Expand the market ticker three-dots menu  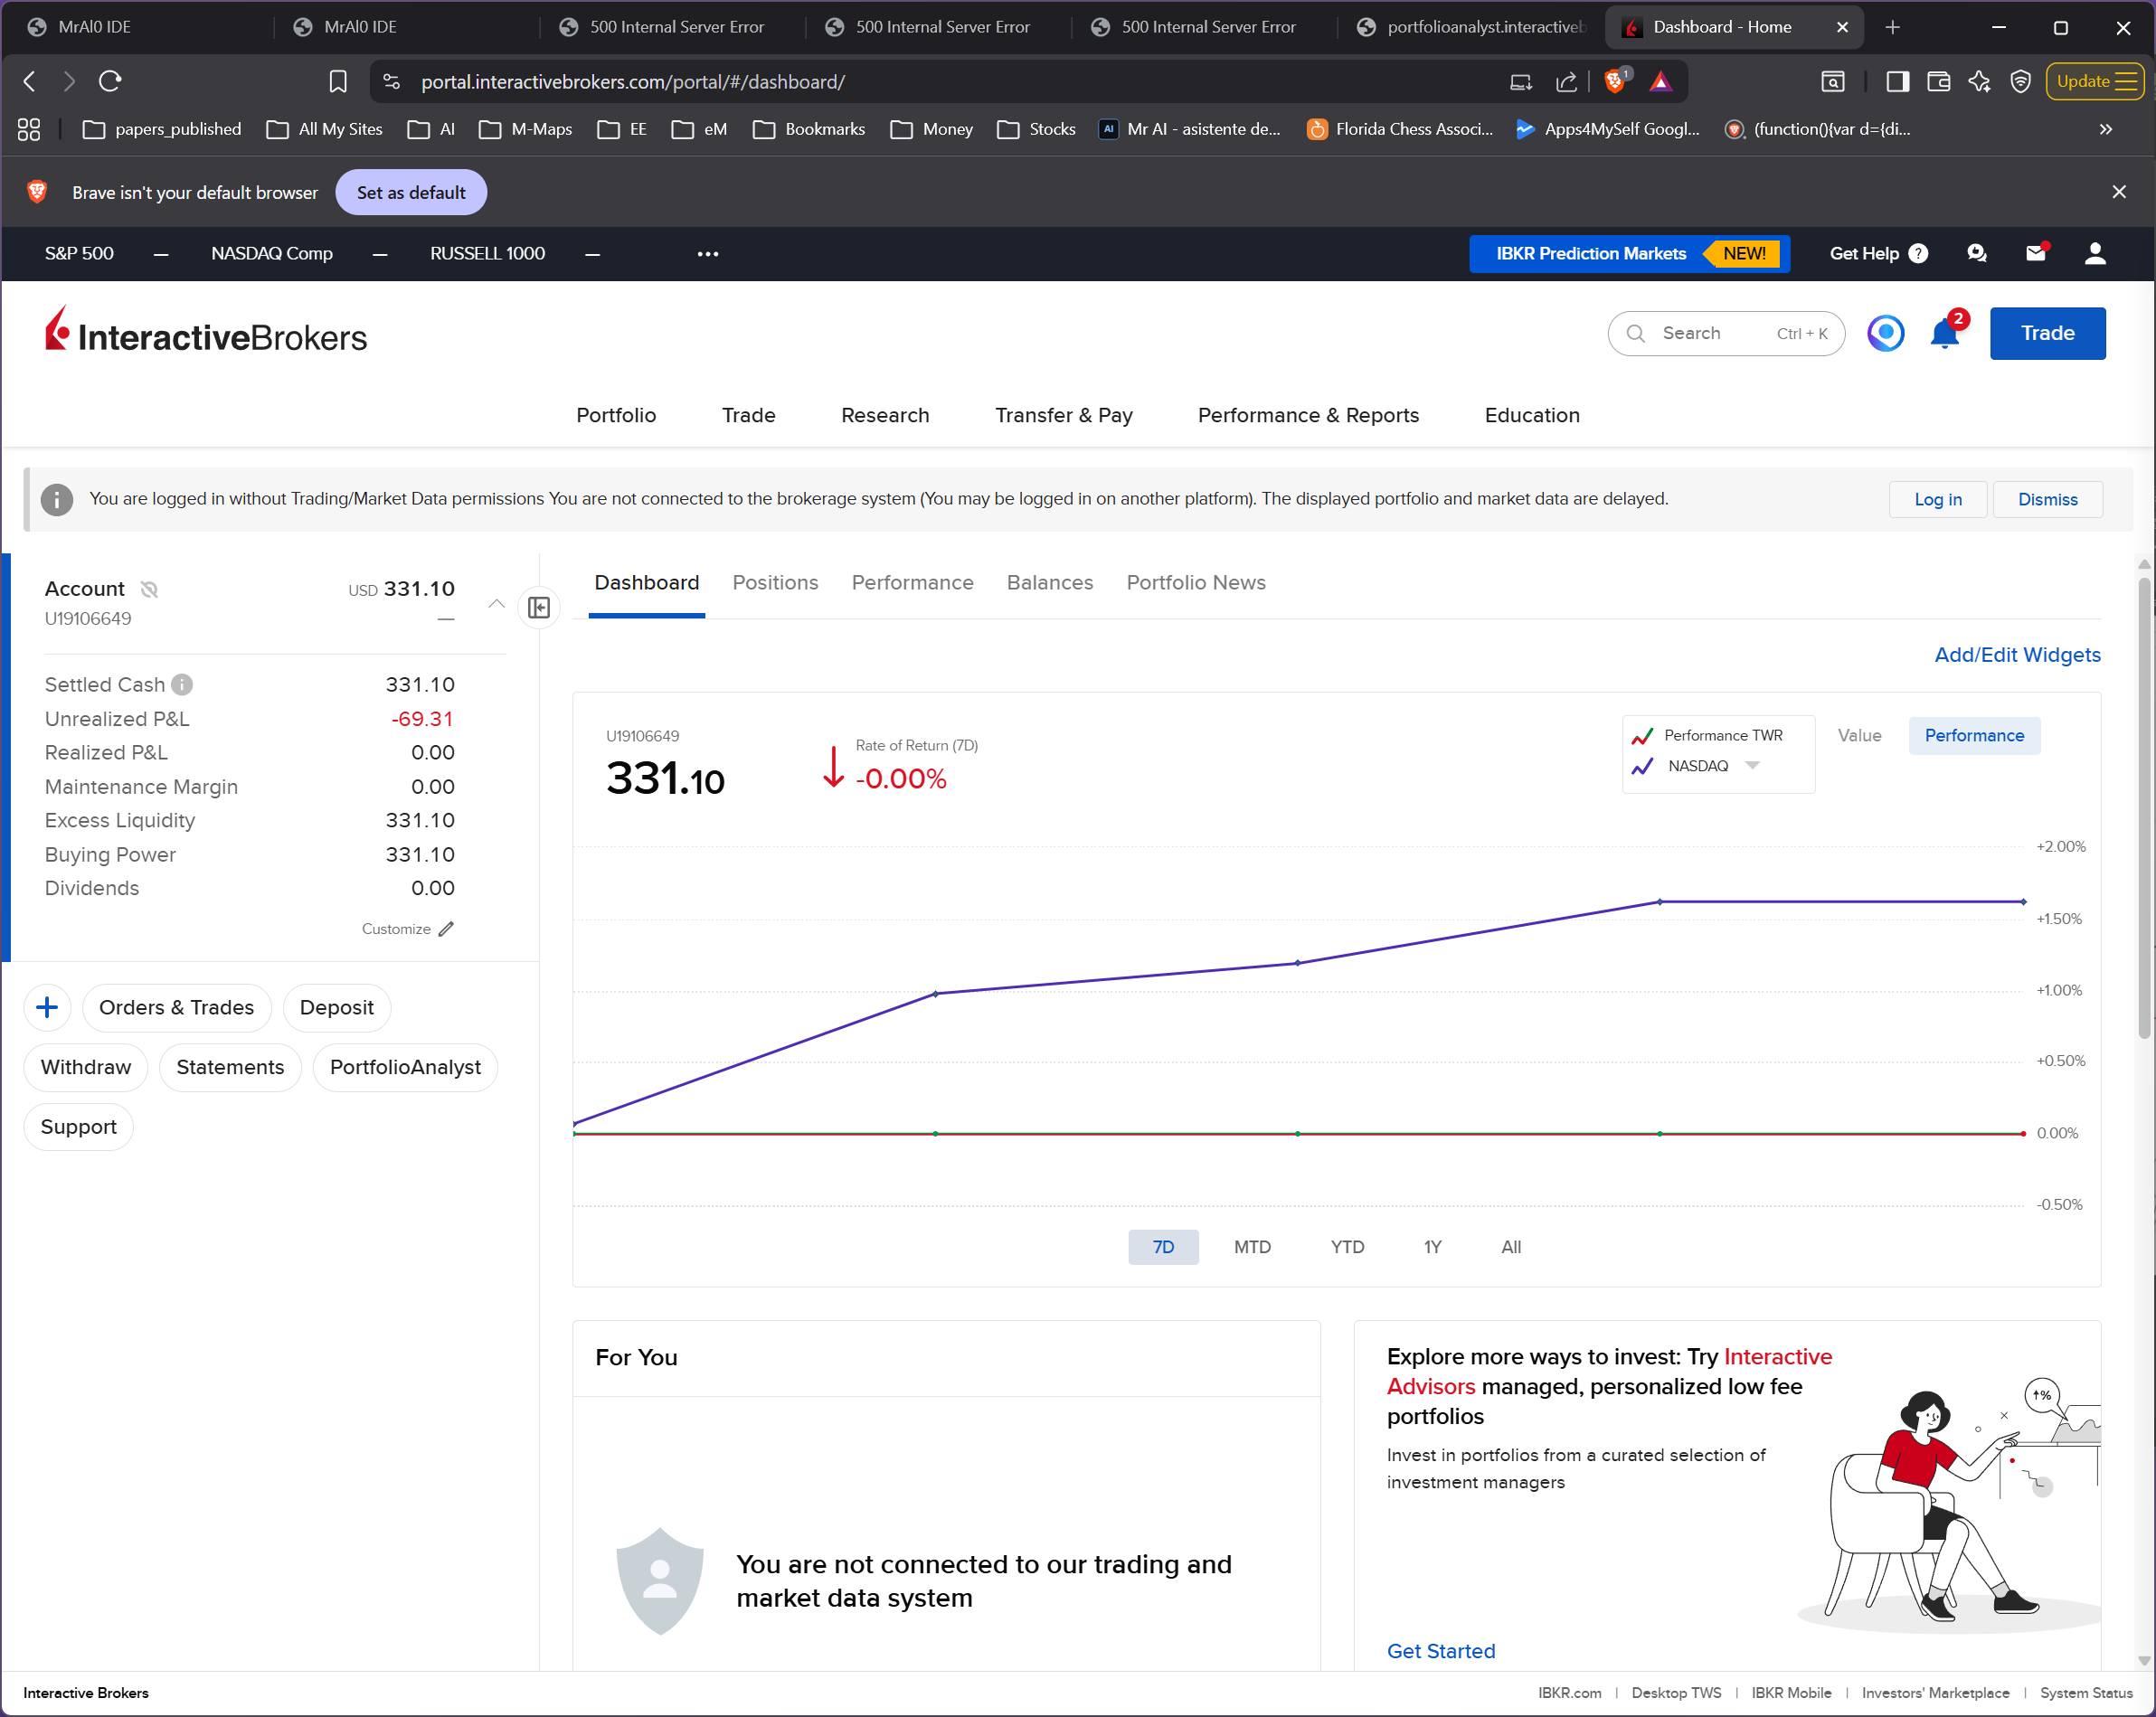[707, 254]
